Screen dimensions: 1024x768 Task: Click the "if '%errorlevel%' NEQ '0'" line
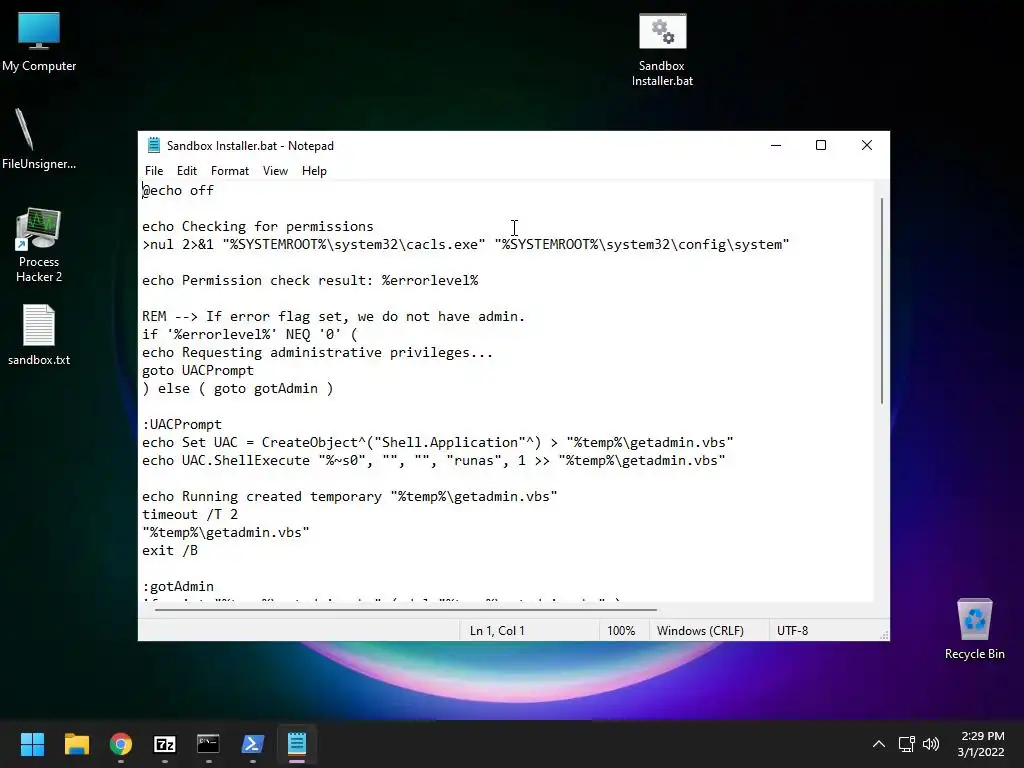250,334
